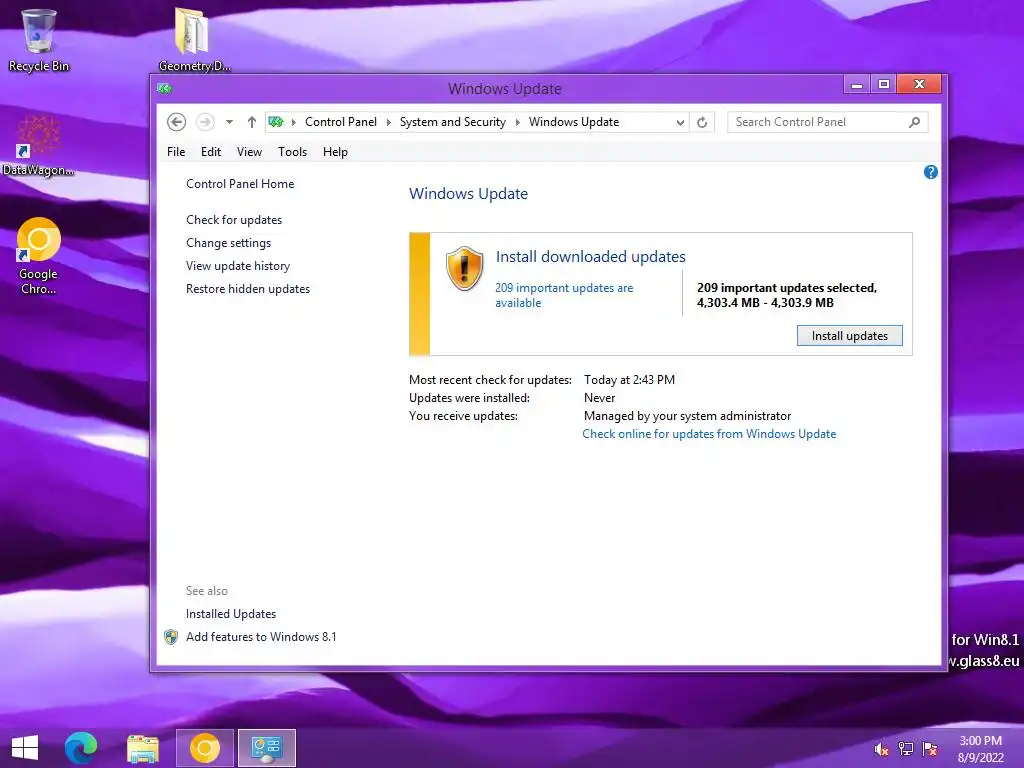The image size is (1024, 768).
Task: Click the 'Never' installed updates value
Action: pyautogui.click(x=600, y=398)
